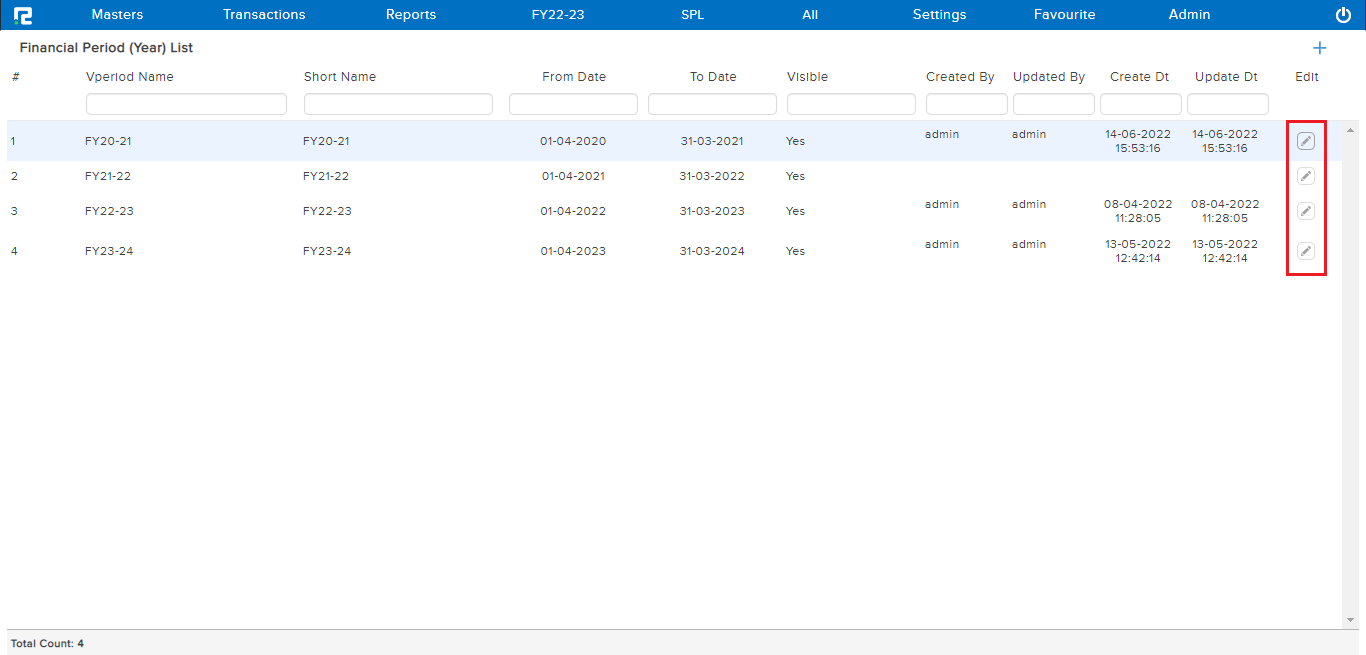1366x655 pixels.
Task: Expand the SPL company selector
Action: [x=692, y=15]
